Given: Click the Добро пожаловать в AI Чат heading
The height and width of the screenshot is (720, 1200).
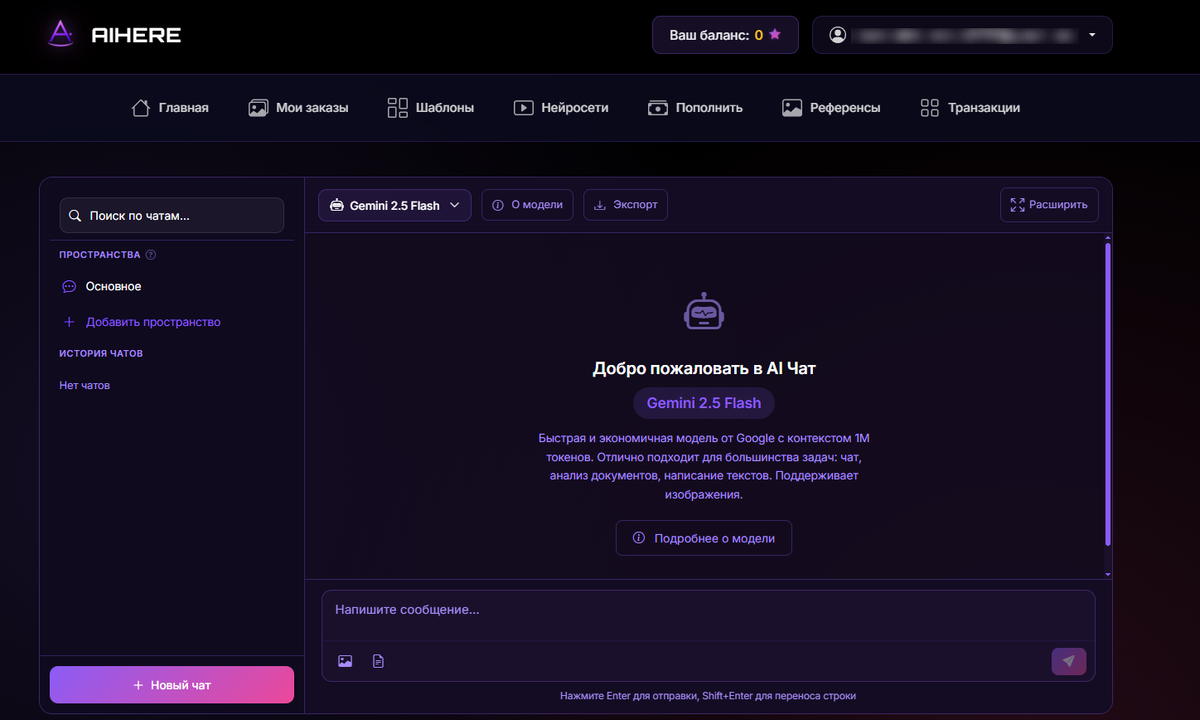Looking at the screenshot, I should coord(704,368).
